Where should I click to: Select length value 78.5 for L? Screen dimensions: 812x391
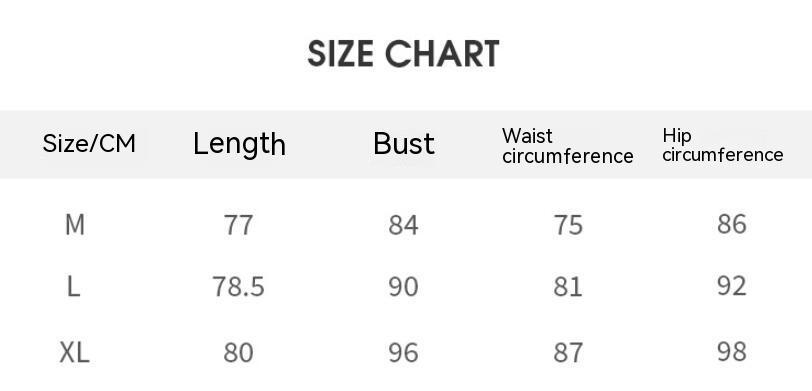pyautogui.click(x=238, y=286)
